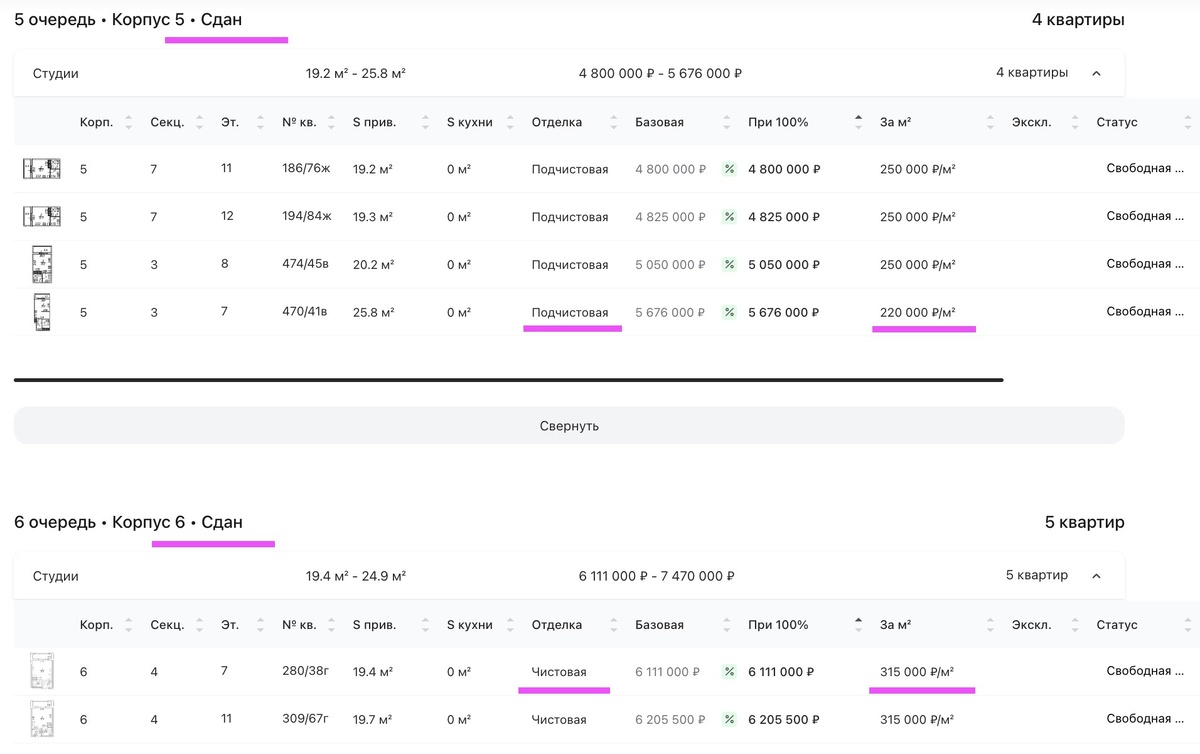1200x754 pixels.
Task: View floor plan thumbnail for apartment 309/67г
Action: (x=42, y=719)
